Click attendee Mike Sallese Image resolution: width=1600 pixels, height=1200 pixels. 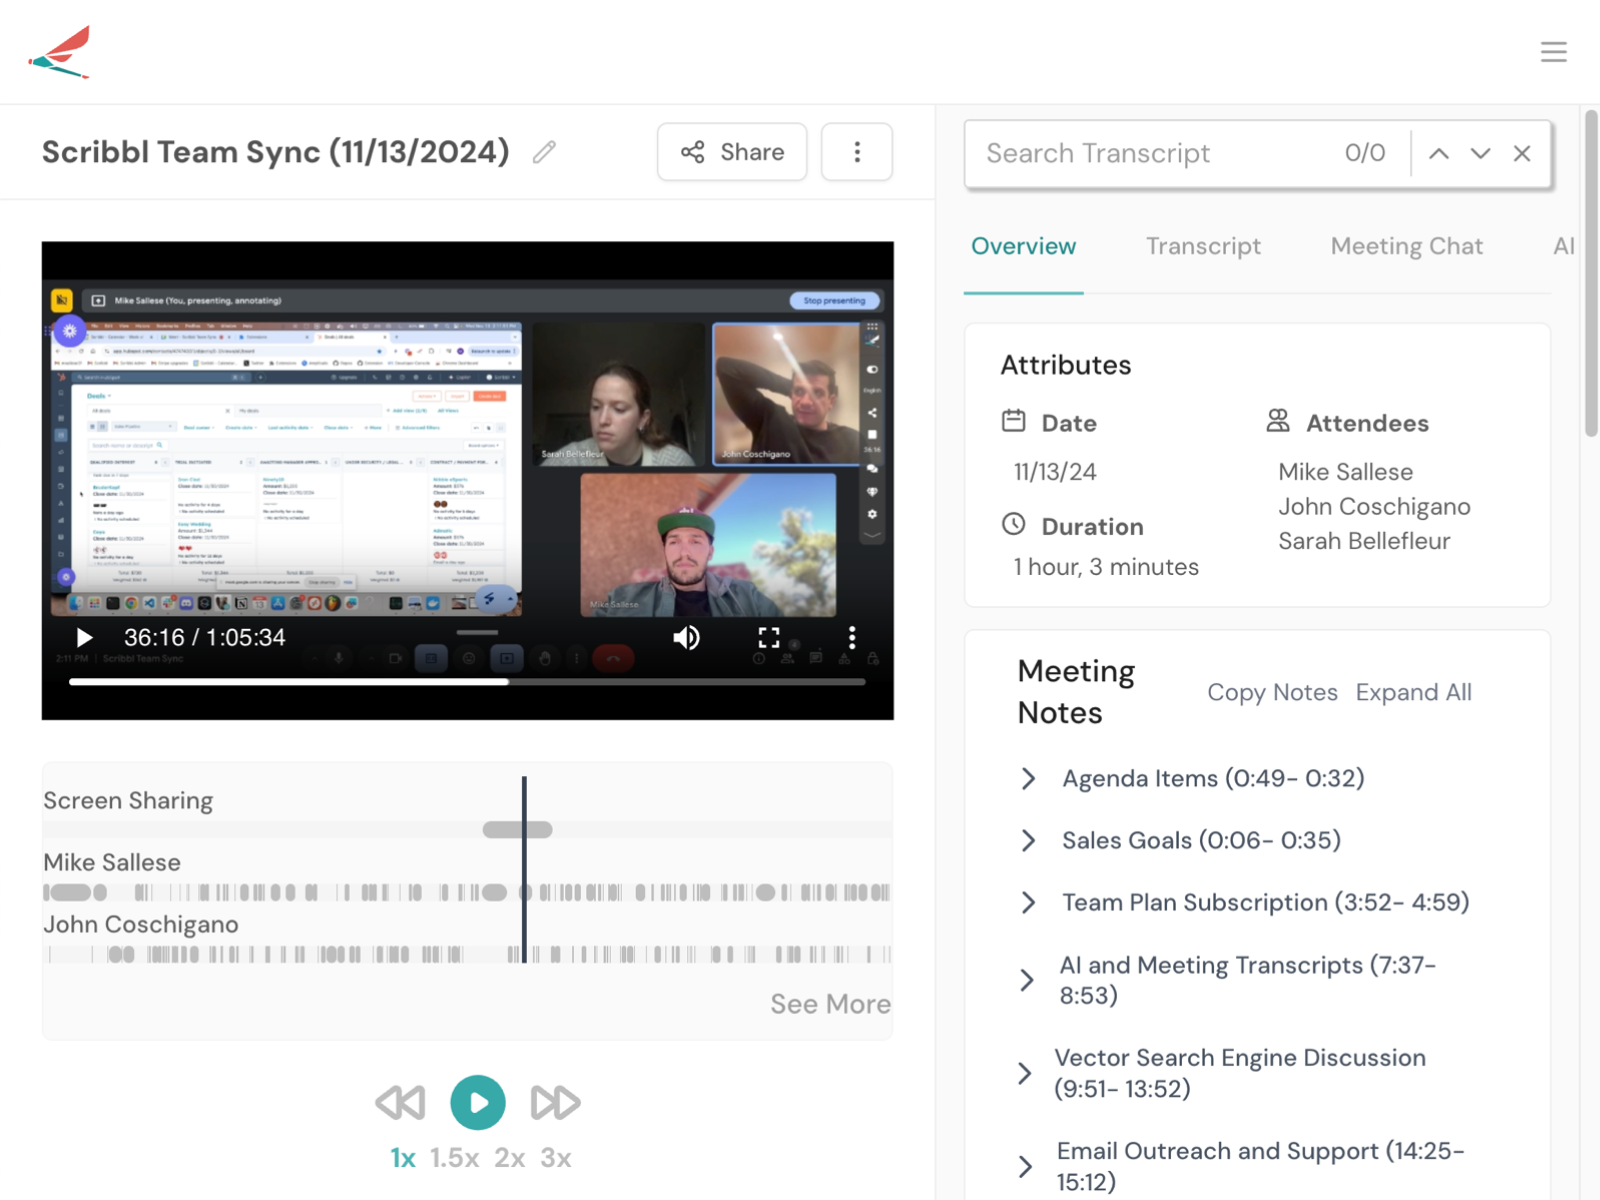click(x=1345, y=472)
